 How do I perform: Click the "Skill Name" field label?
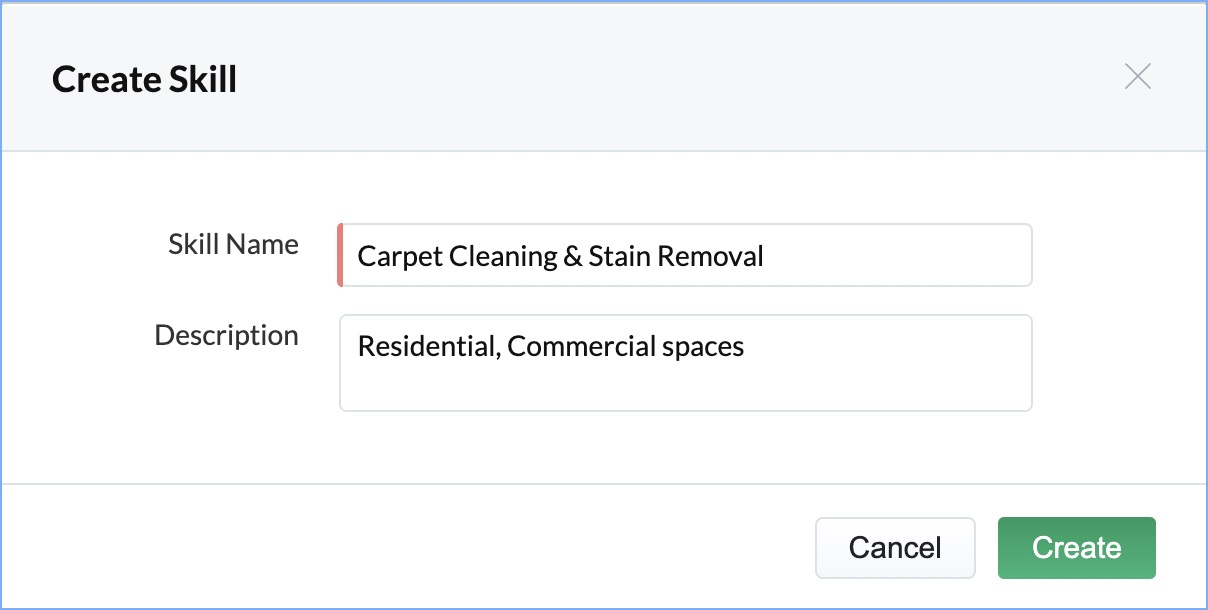tap(233, 245)
